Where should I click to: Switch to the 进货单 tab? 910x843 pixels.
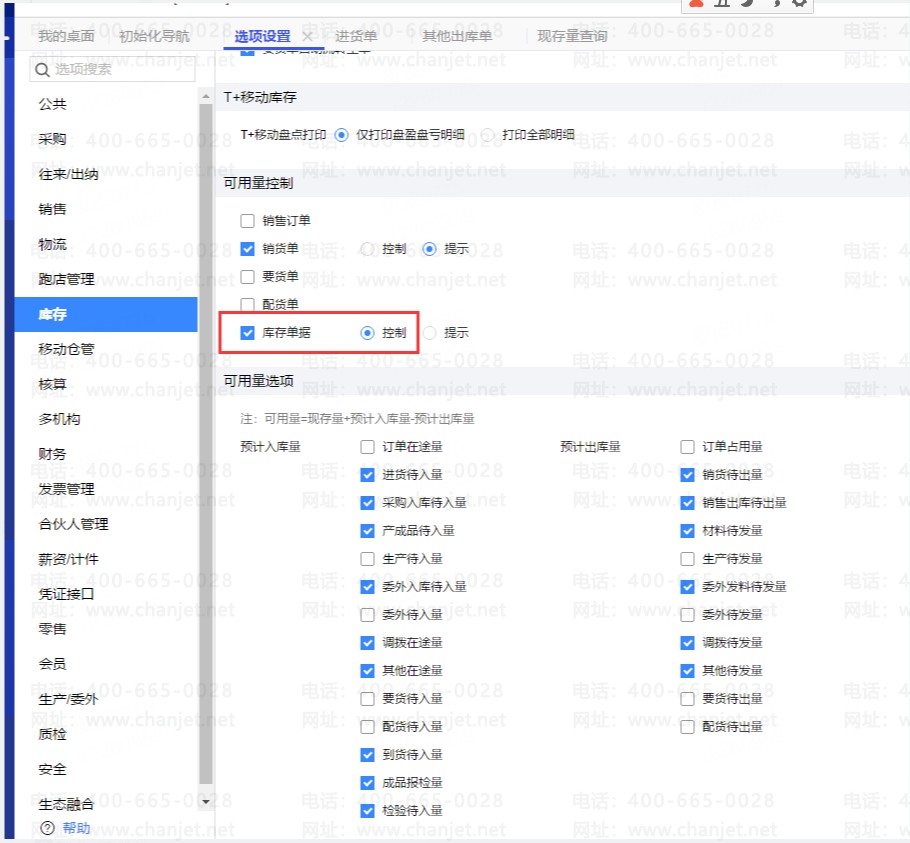pos(355,37)
